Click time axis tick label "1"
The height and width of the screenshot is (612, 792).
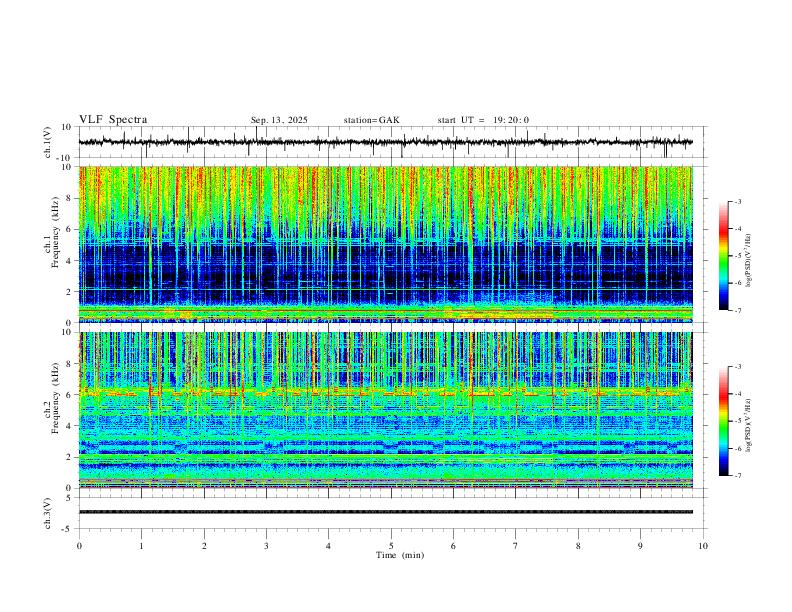click(x=141, y=546)
